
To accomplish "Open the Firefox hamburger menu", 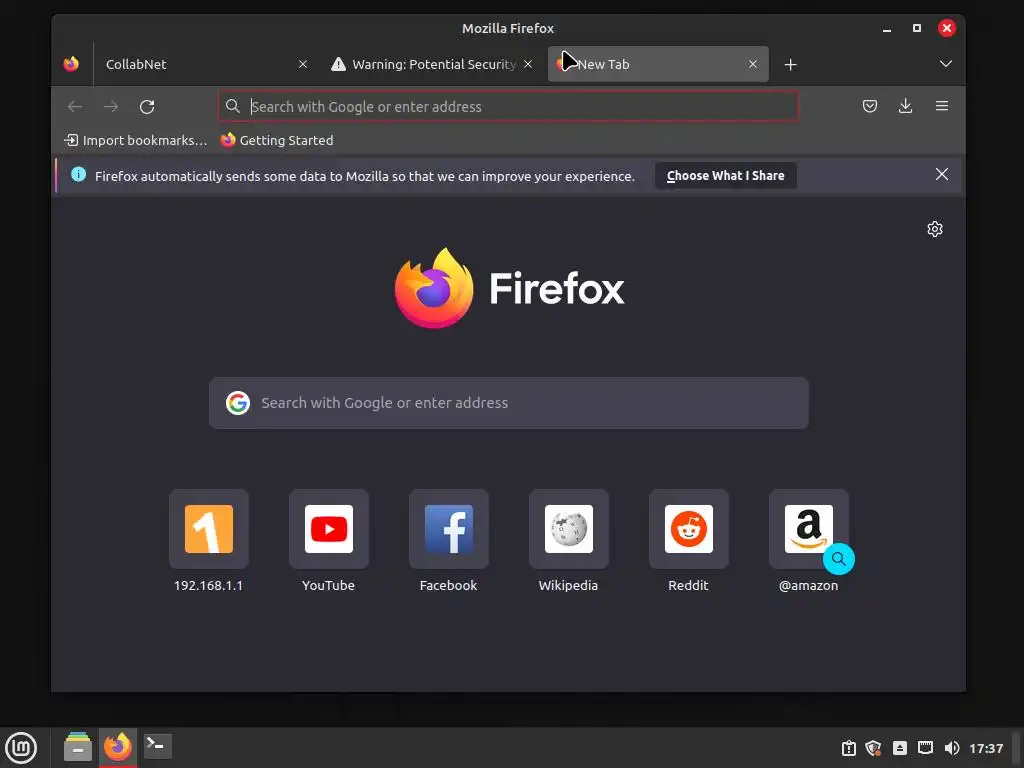I will pos(941,106).
